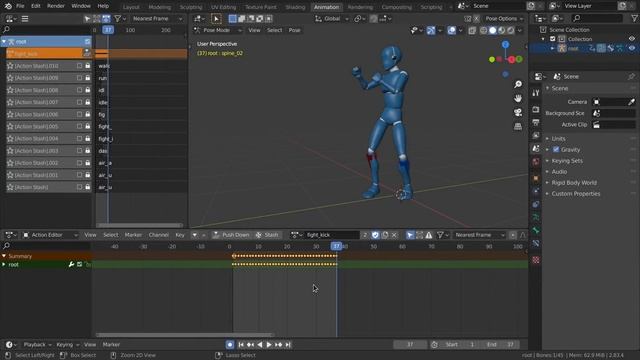Click the eyedropper next to Camera field
The image size is (640, 360).
coord(631,102)
